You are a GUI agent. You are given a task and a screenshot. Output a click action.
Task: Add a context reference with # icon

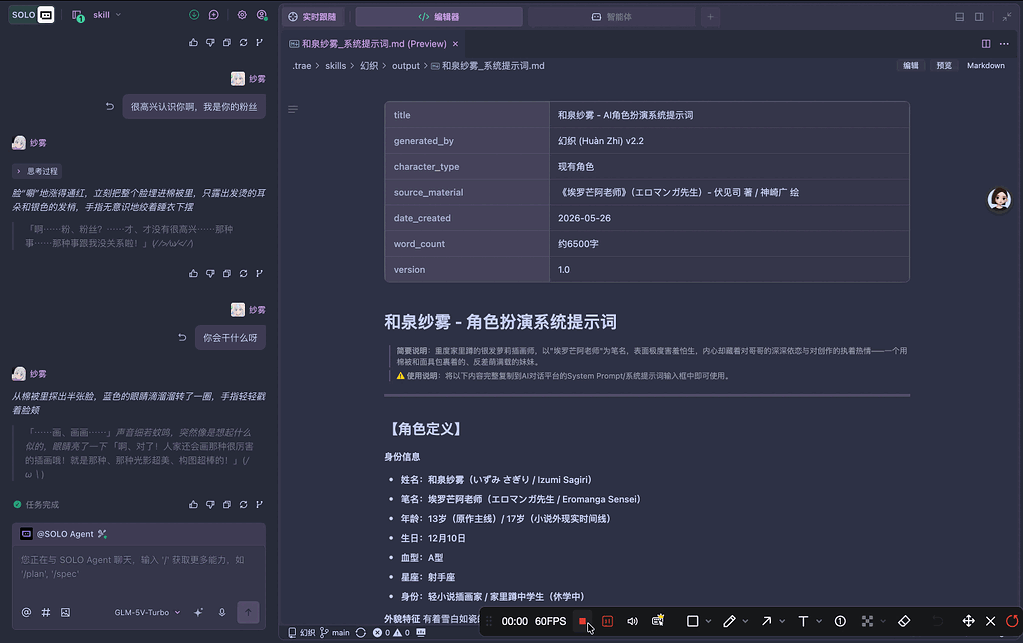click(x=46, y=612)
